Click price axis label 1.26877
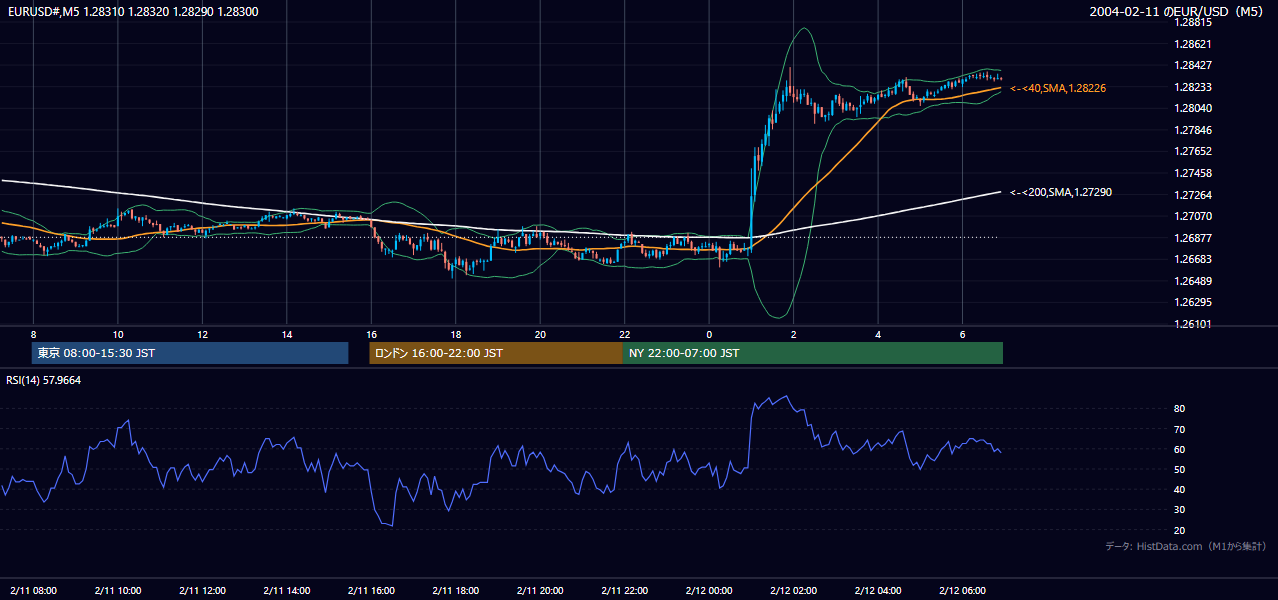 [x=1192, y=238]
